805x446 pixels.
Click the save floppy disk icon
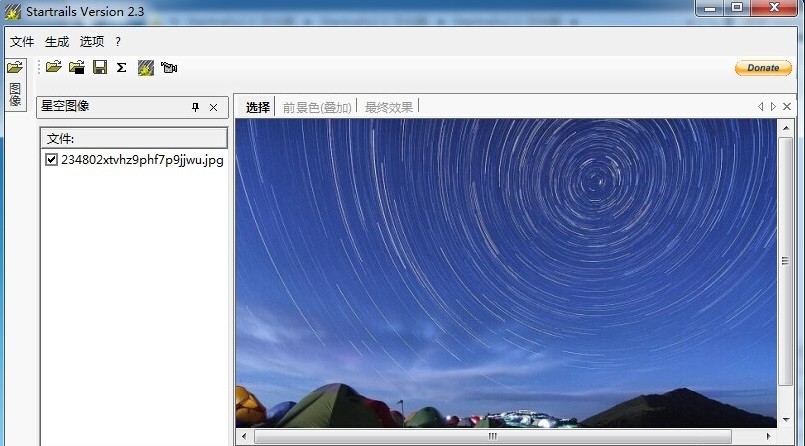(x=100, y=67)
